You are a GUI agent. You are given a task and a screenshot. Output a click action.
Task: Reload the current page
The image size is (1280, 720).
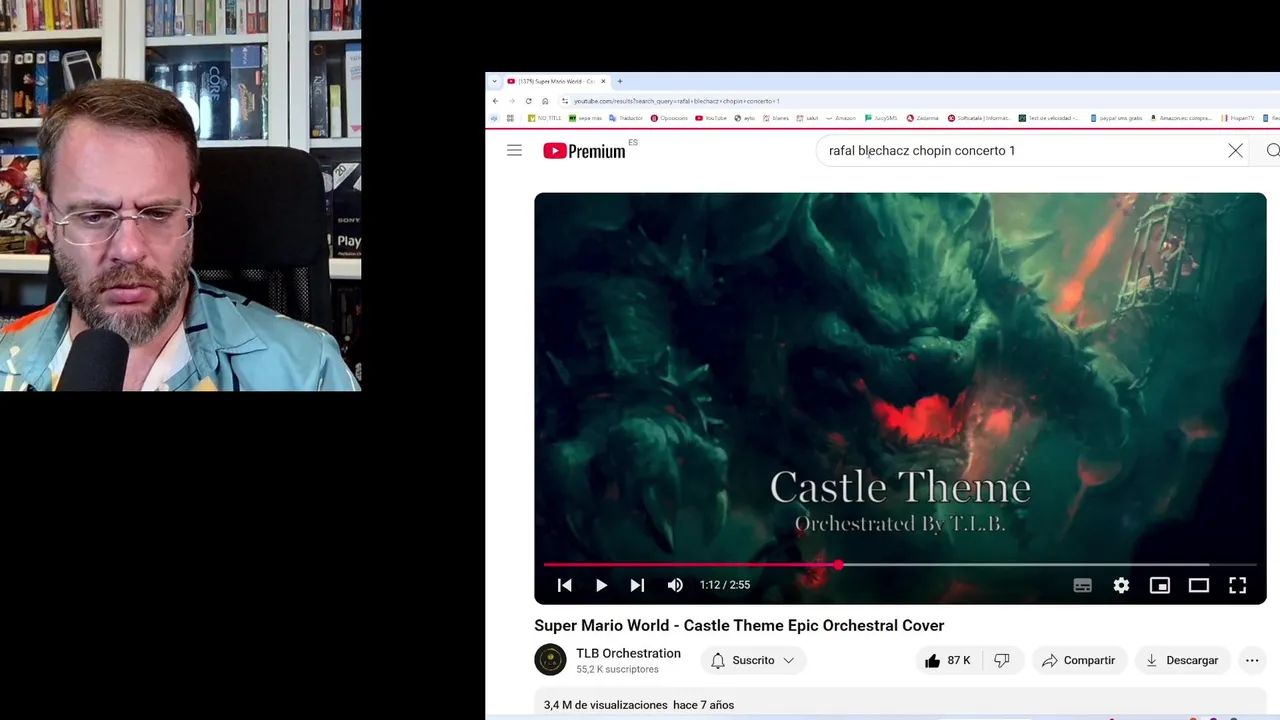[528, 101]
